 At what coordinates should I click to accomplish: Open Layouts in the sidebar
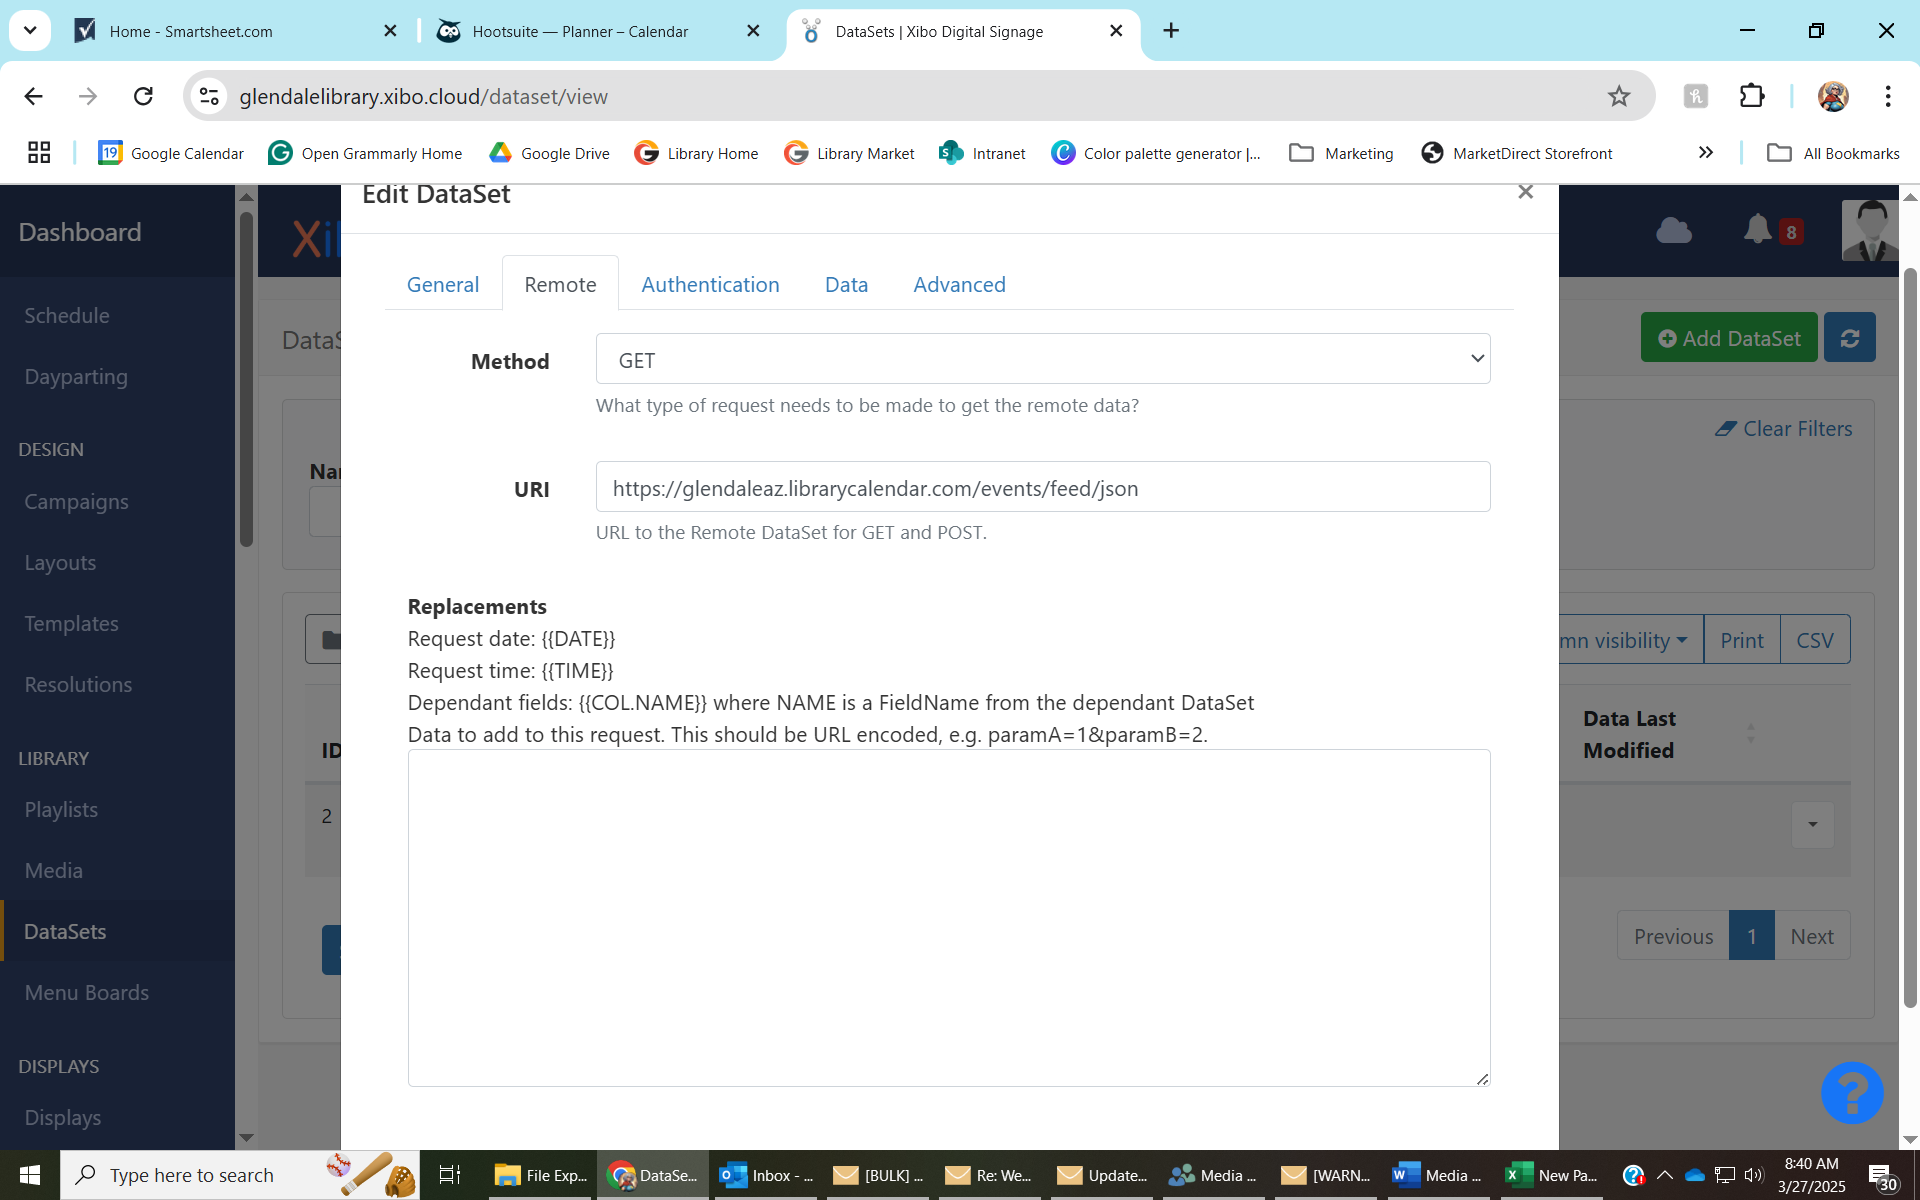[x=60, y=562]
